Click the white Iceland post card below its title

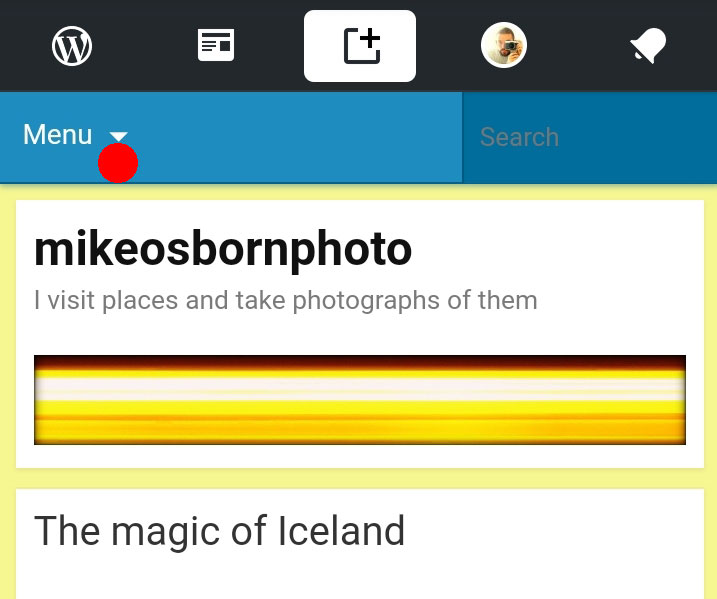click(360, 578)
